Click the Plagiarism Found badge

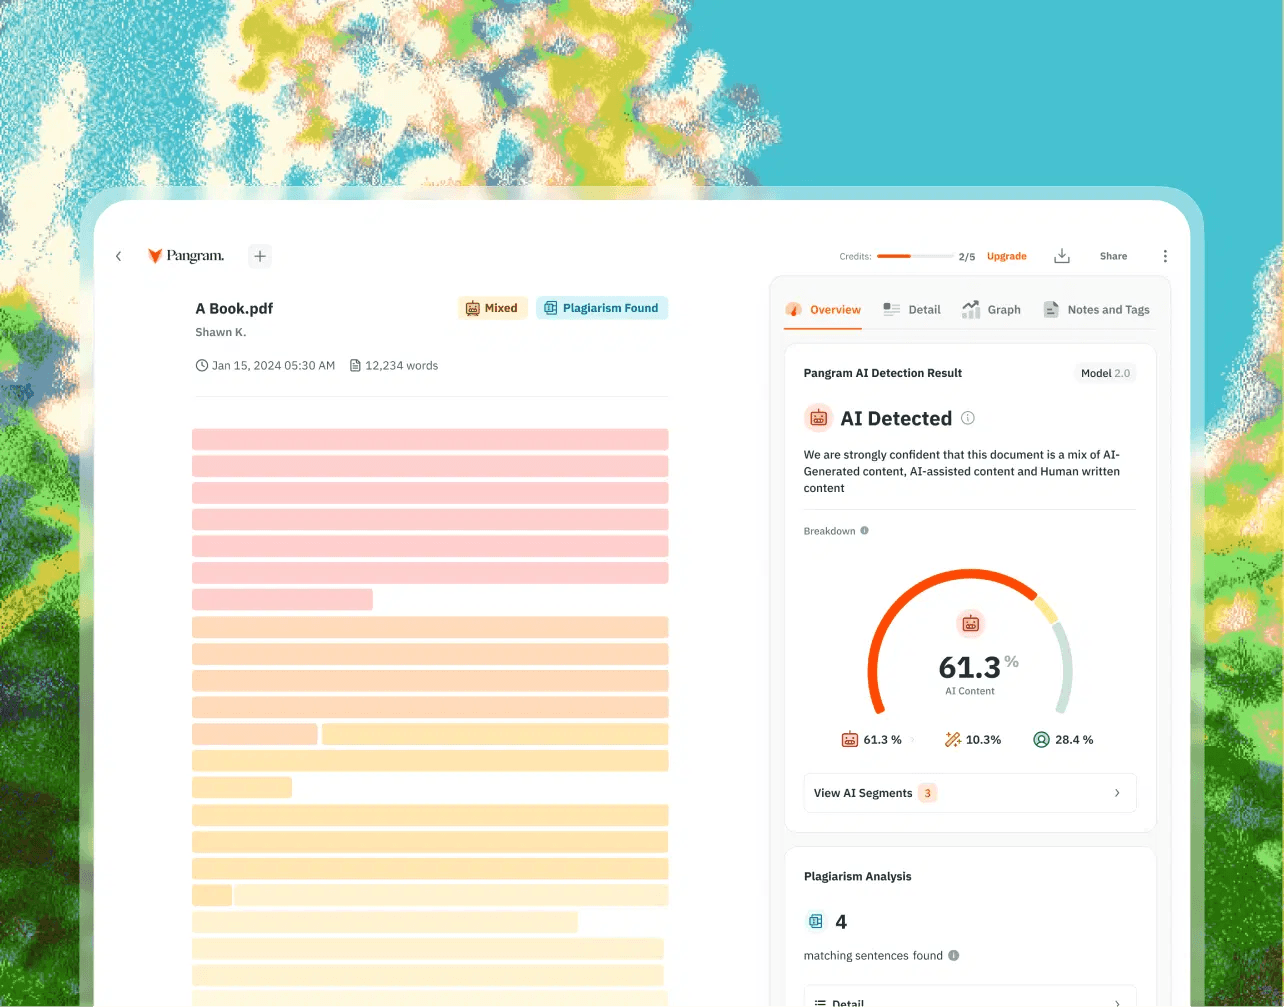point(601,307)
